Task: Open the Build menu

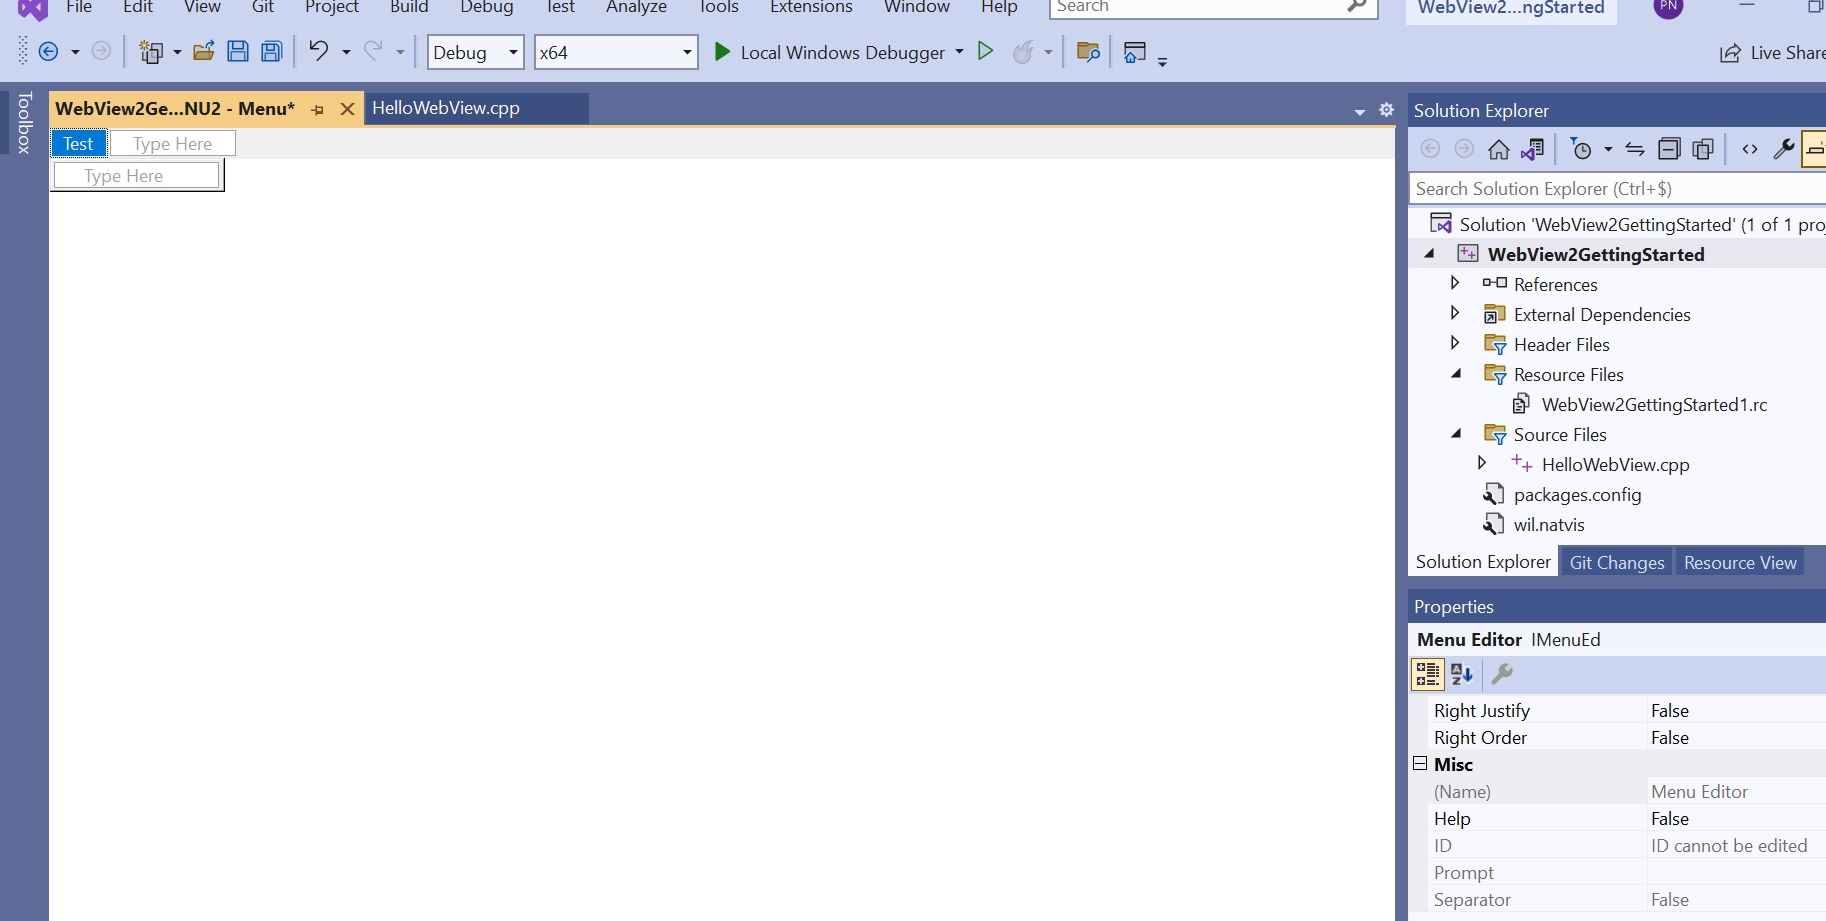Action: point(409,7)
